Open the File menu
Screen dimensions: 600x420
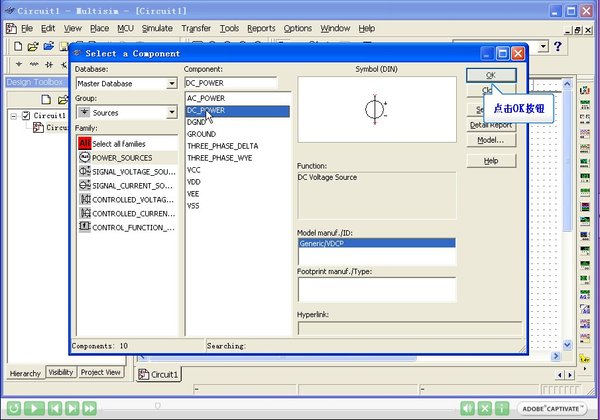coord(26,28)
